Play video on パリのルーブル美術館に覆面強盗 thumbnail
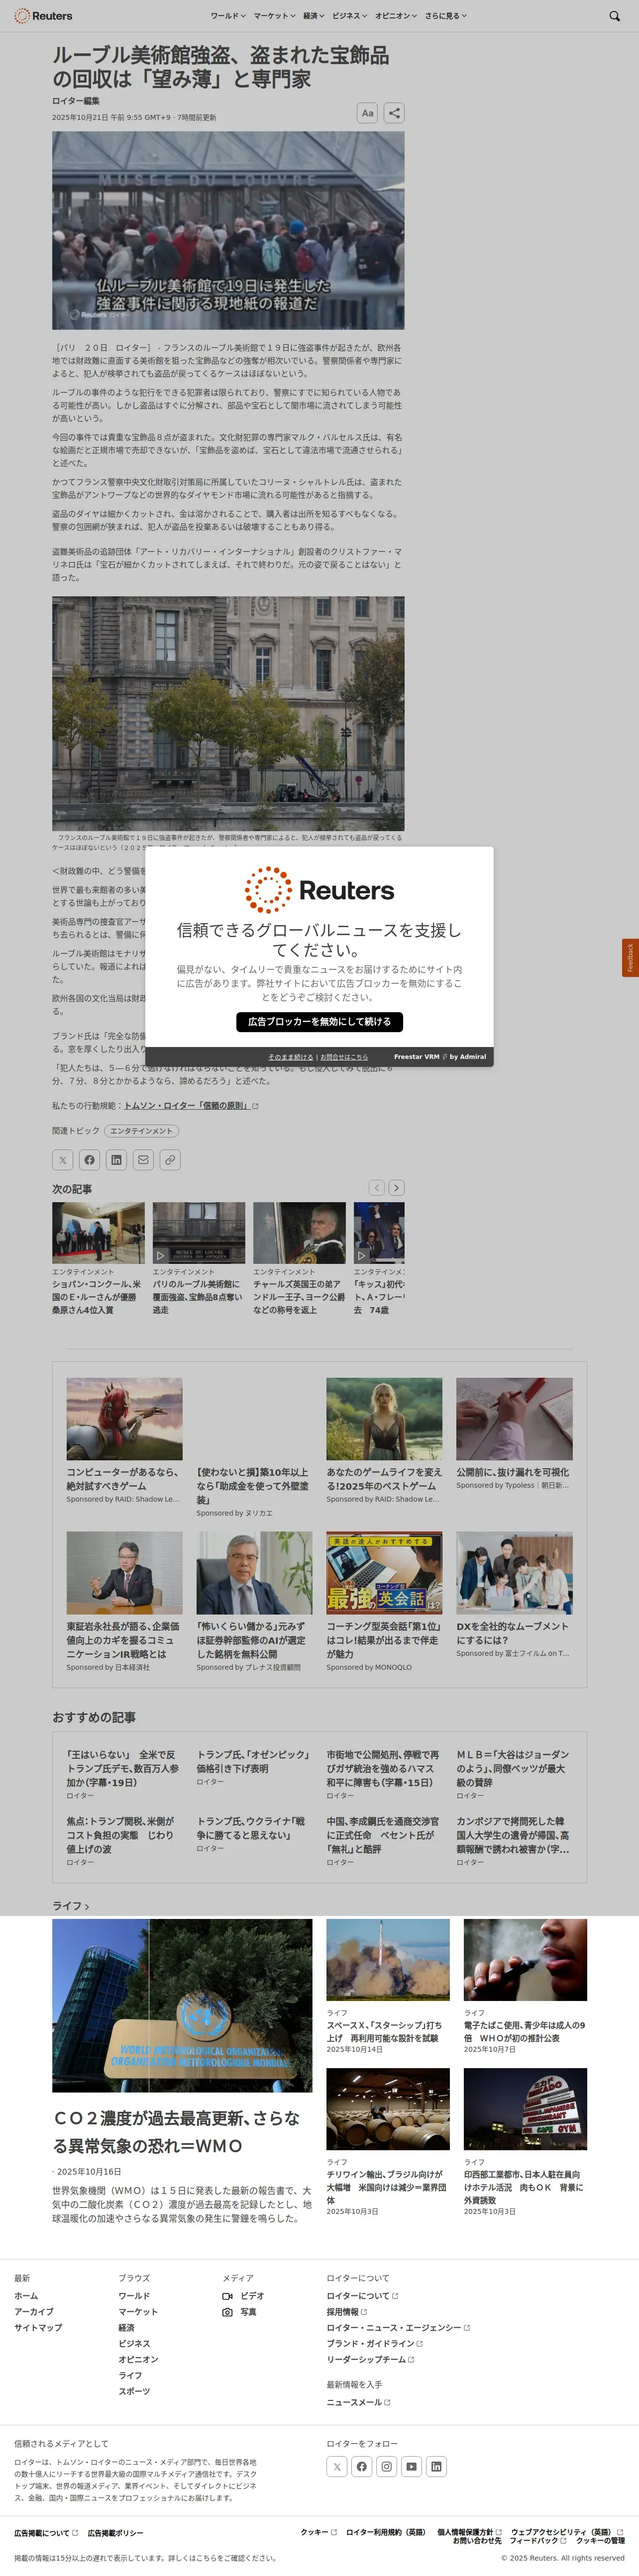639x2576 pixels. coord(161,1255)
